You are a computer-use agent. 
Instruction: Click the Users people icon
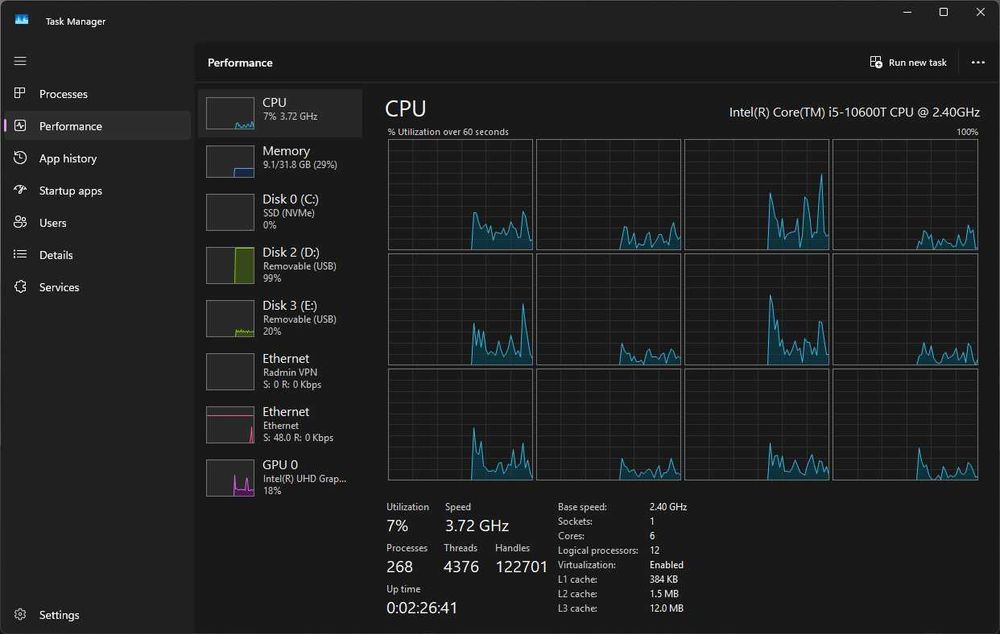click(x=20, y=222)
